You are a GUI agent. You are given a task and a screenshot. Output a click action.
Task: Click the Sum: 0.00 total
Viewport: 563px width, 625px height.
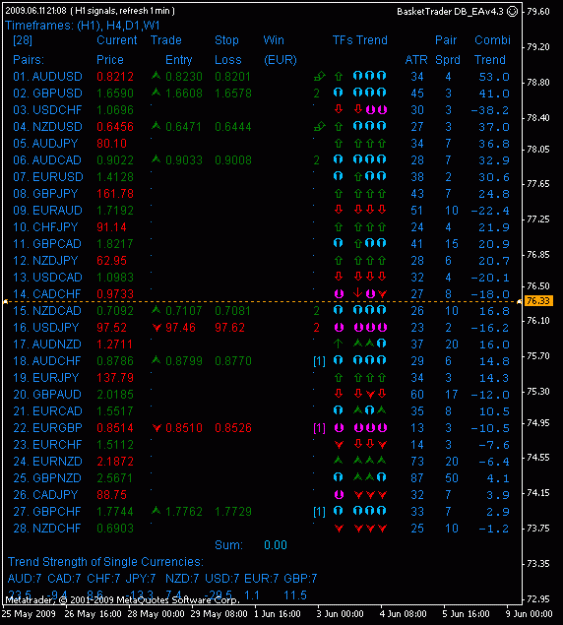click(251, 545)
